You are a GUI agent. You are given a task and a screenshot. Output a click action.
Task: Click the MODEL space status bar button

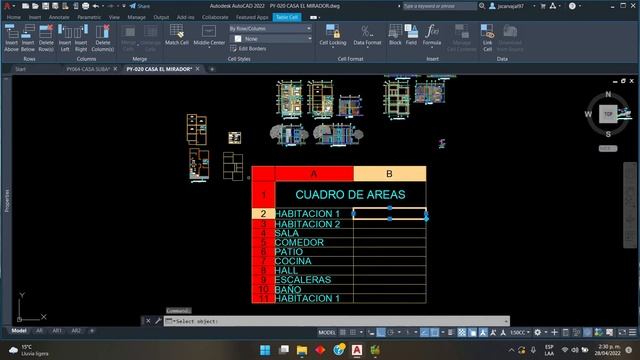coord(327,333)
